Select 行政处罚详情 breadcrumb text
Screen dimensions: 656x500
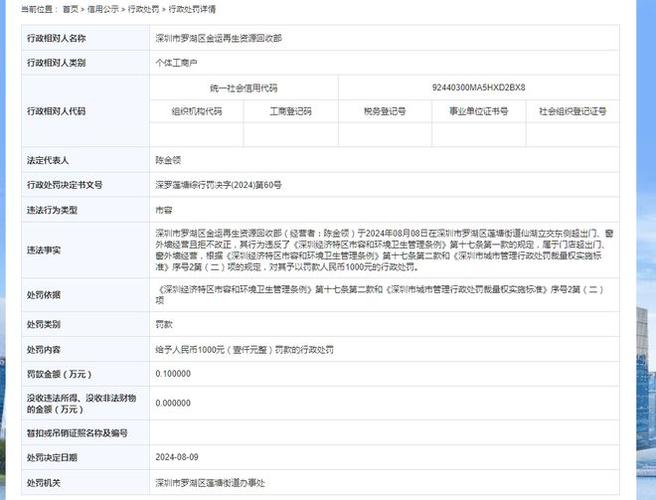192,9
